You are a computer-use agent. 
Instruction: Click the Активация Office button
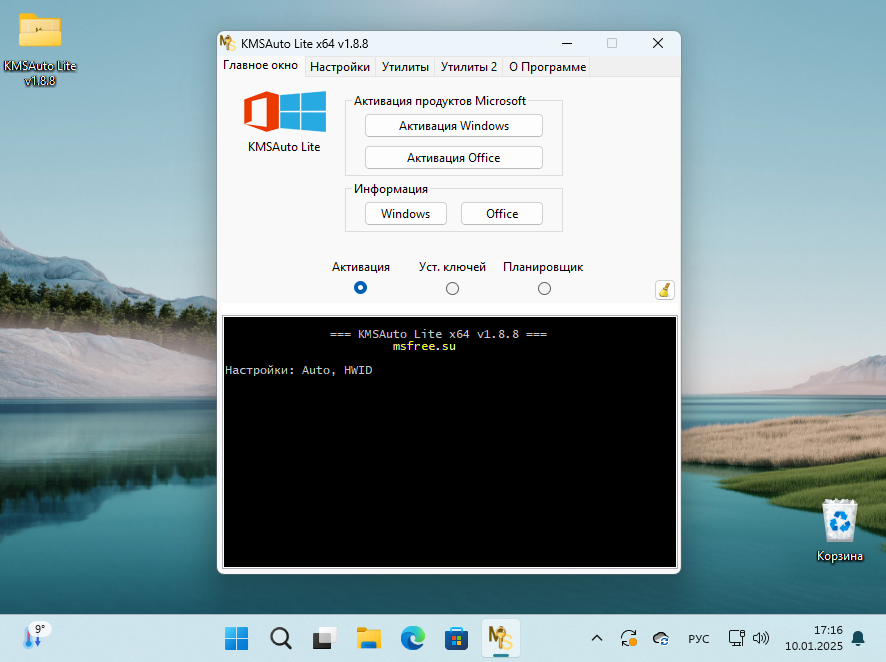(453, 157)
